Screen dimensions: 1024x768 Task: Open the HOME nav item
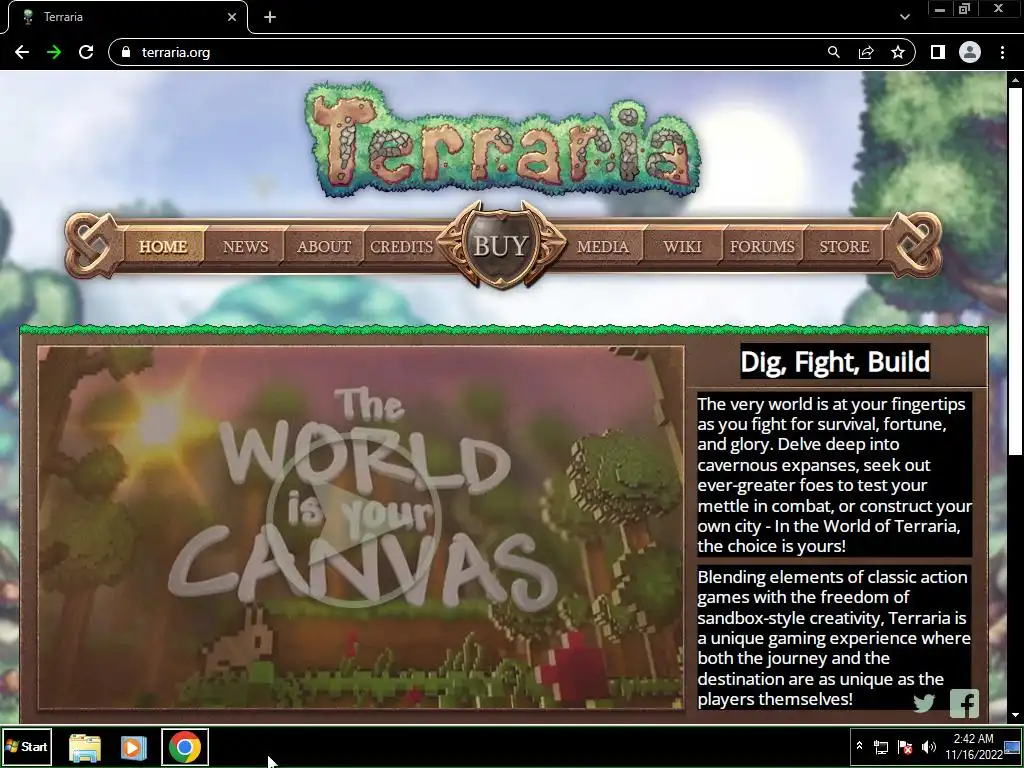coord(163,246)
